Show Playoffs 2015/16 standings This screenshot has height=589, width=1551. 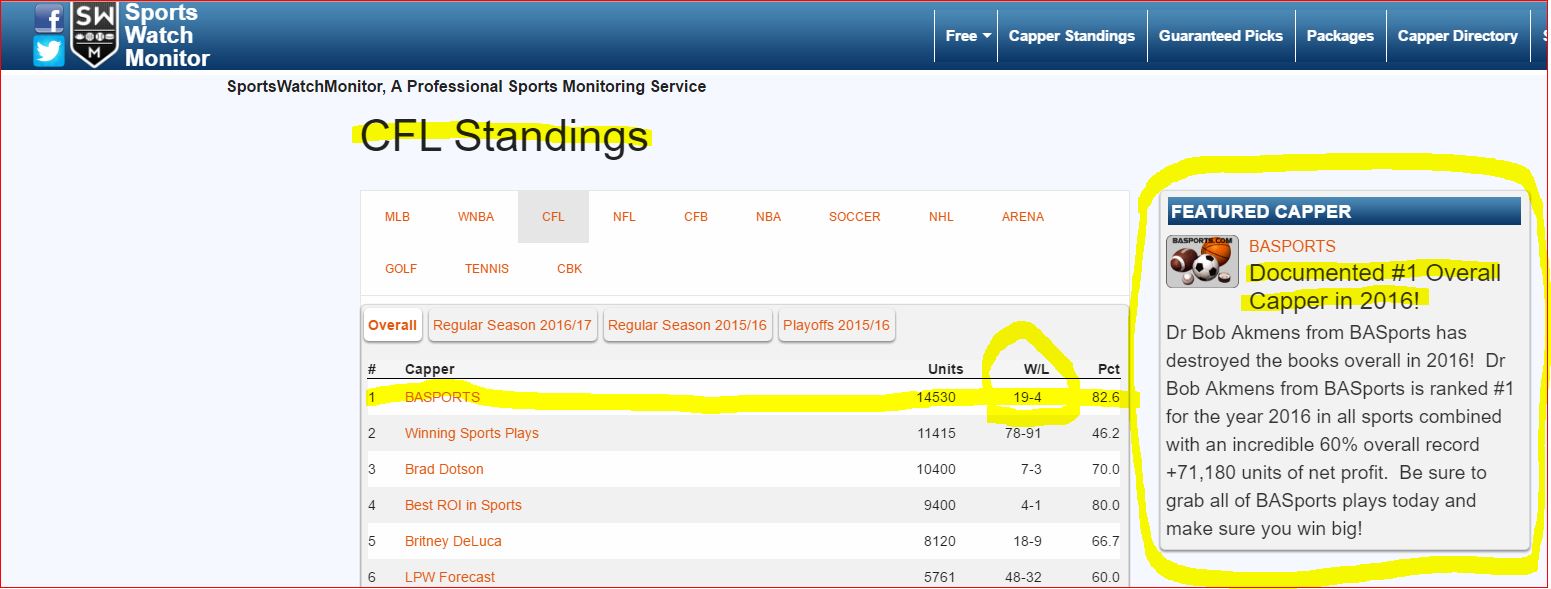pyautogui.click(x=836, y=325)
